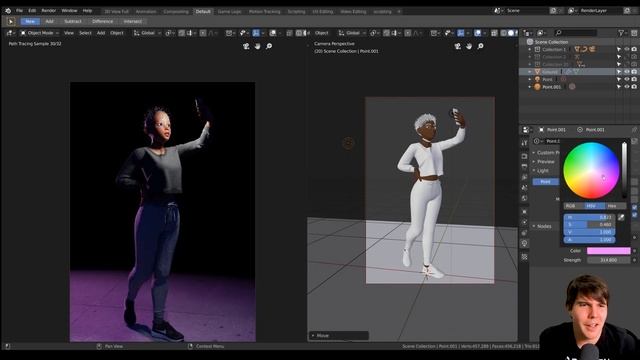The height and width of the screenshot is (360, 640).
Task: Expand Collection 1 in the outliner
Action: point(530,49)
